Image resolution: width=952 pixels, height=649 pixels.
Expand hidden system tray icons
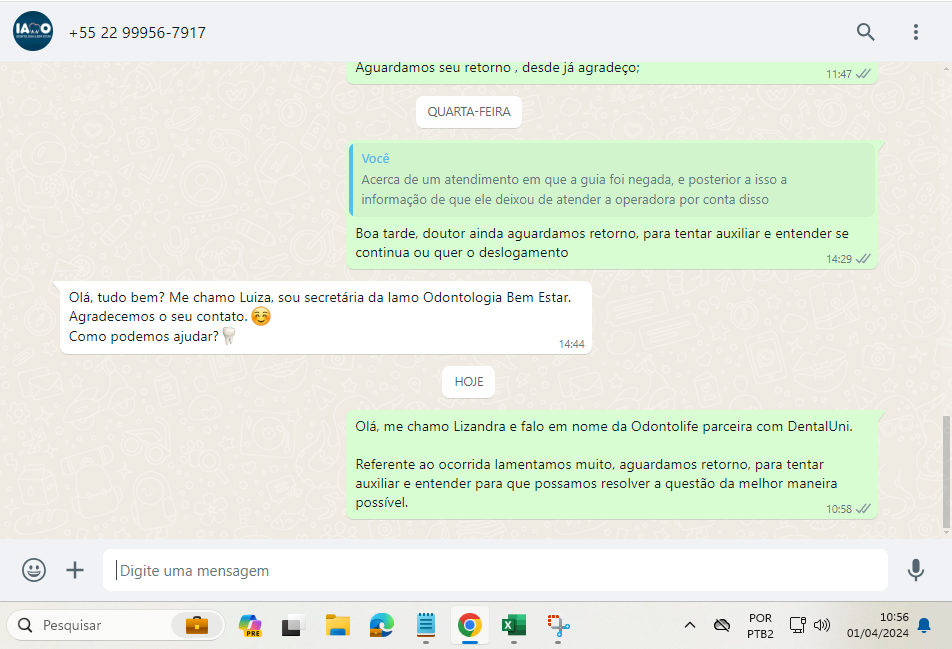690,625
